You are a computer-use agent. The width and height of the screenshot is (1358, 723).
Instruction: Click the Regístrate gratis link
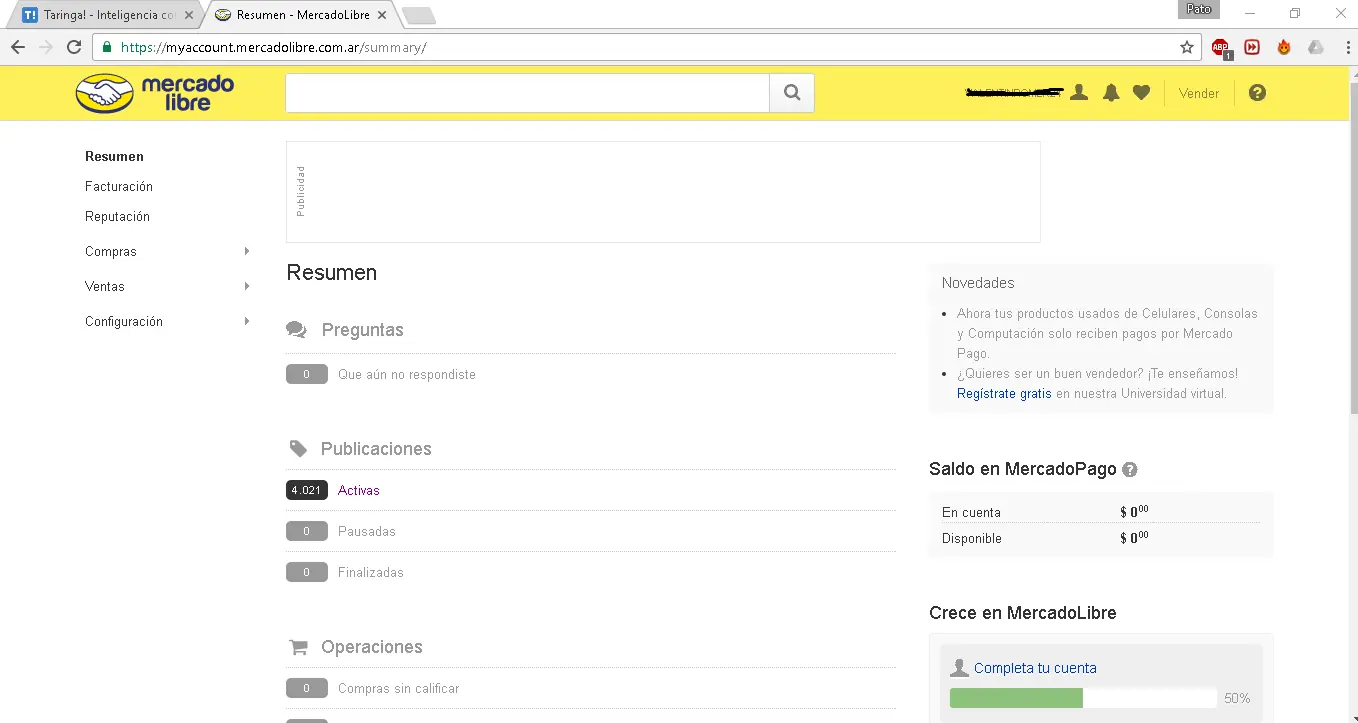point(1004,393)
